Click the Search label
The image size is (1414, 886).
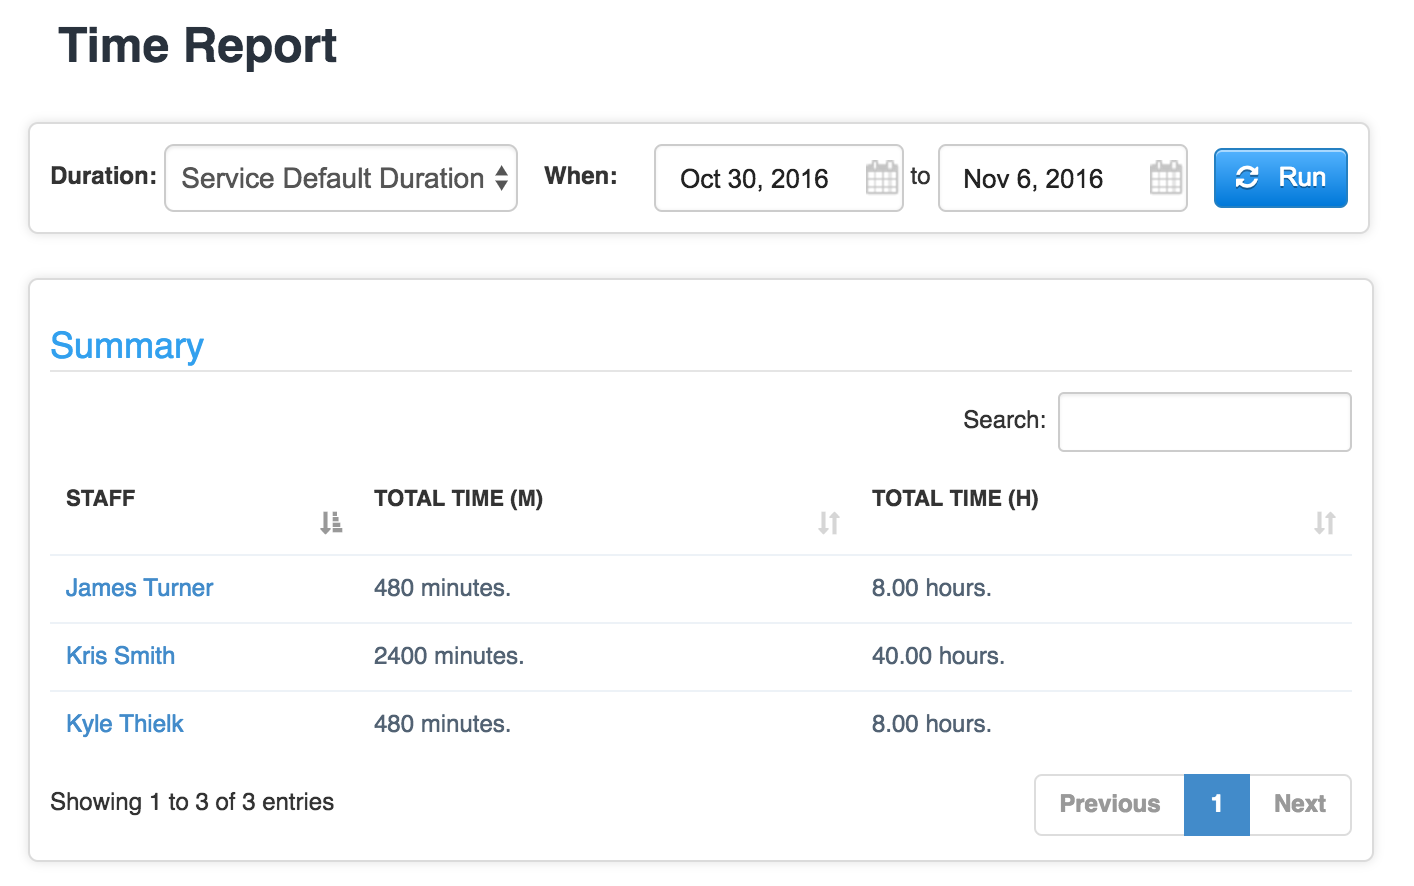[1004, 420]
